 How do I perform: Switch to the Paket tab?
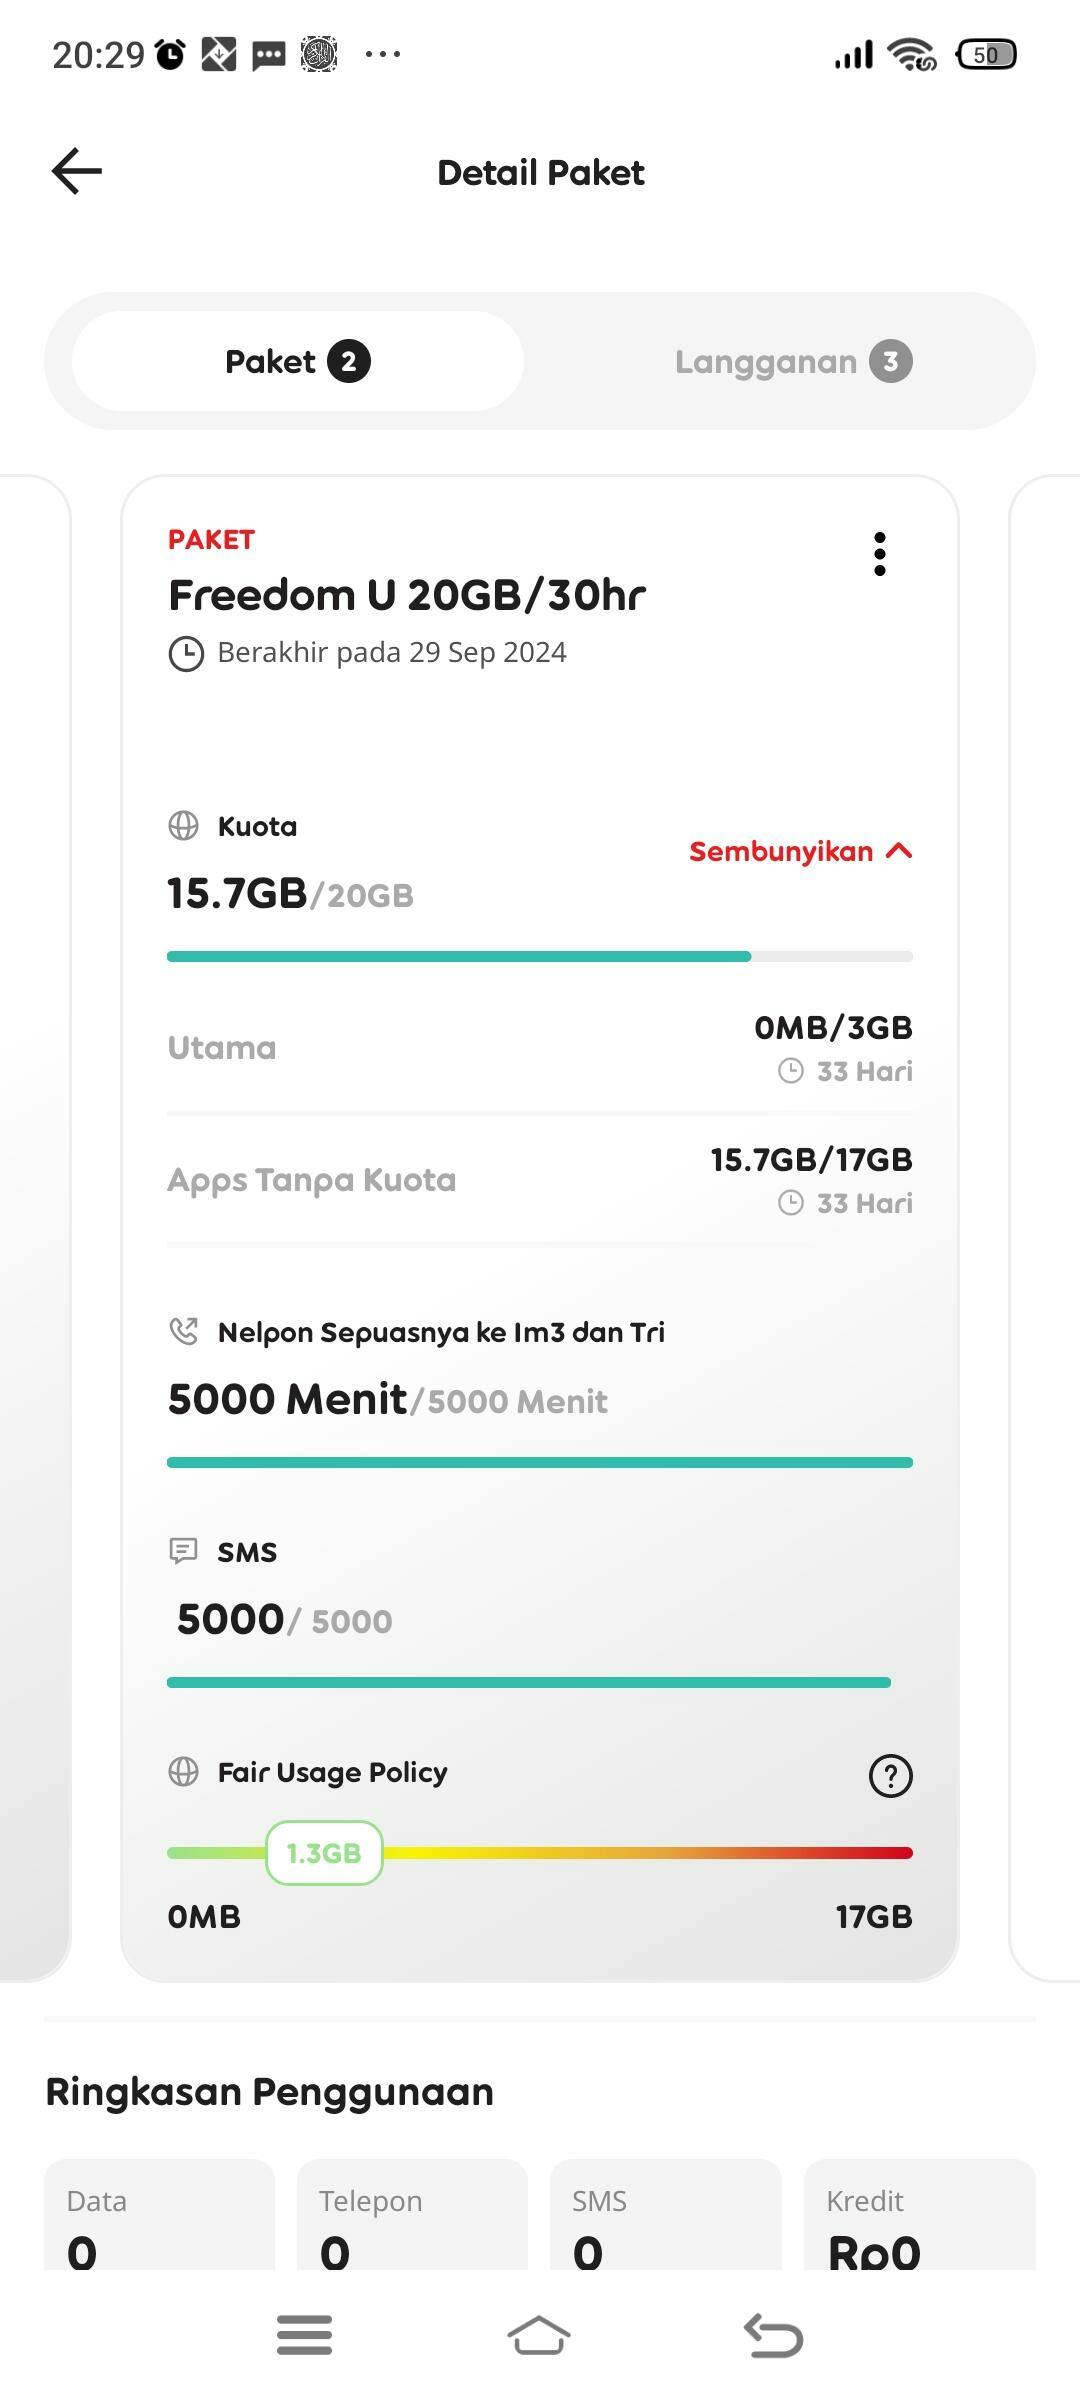tap(298, 361)
